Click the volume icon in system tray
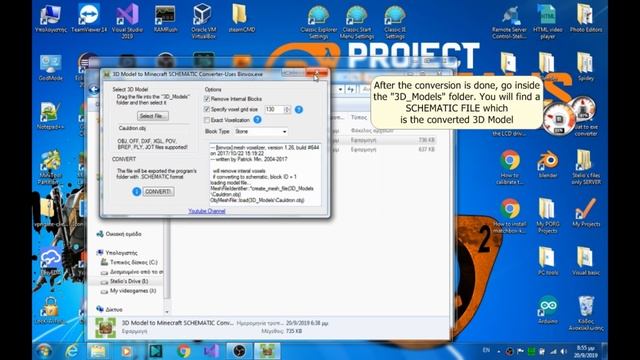Screen dimensions: 640x360 pyautogui.click(x=564, y=351)
